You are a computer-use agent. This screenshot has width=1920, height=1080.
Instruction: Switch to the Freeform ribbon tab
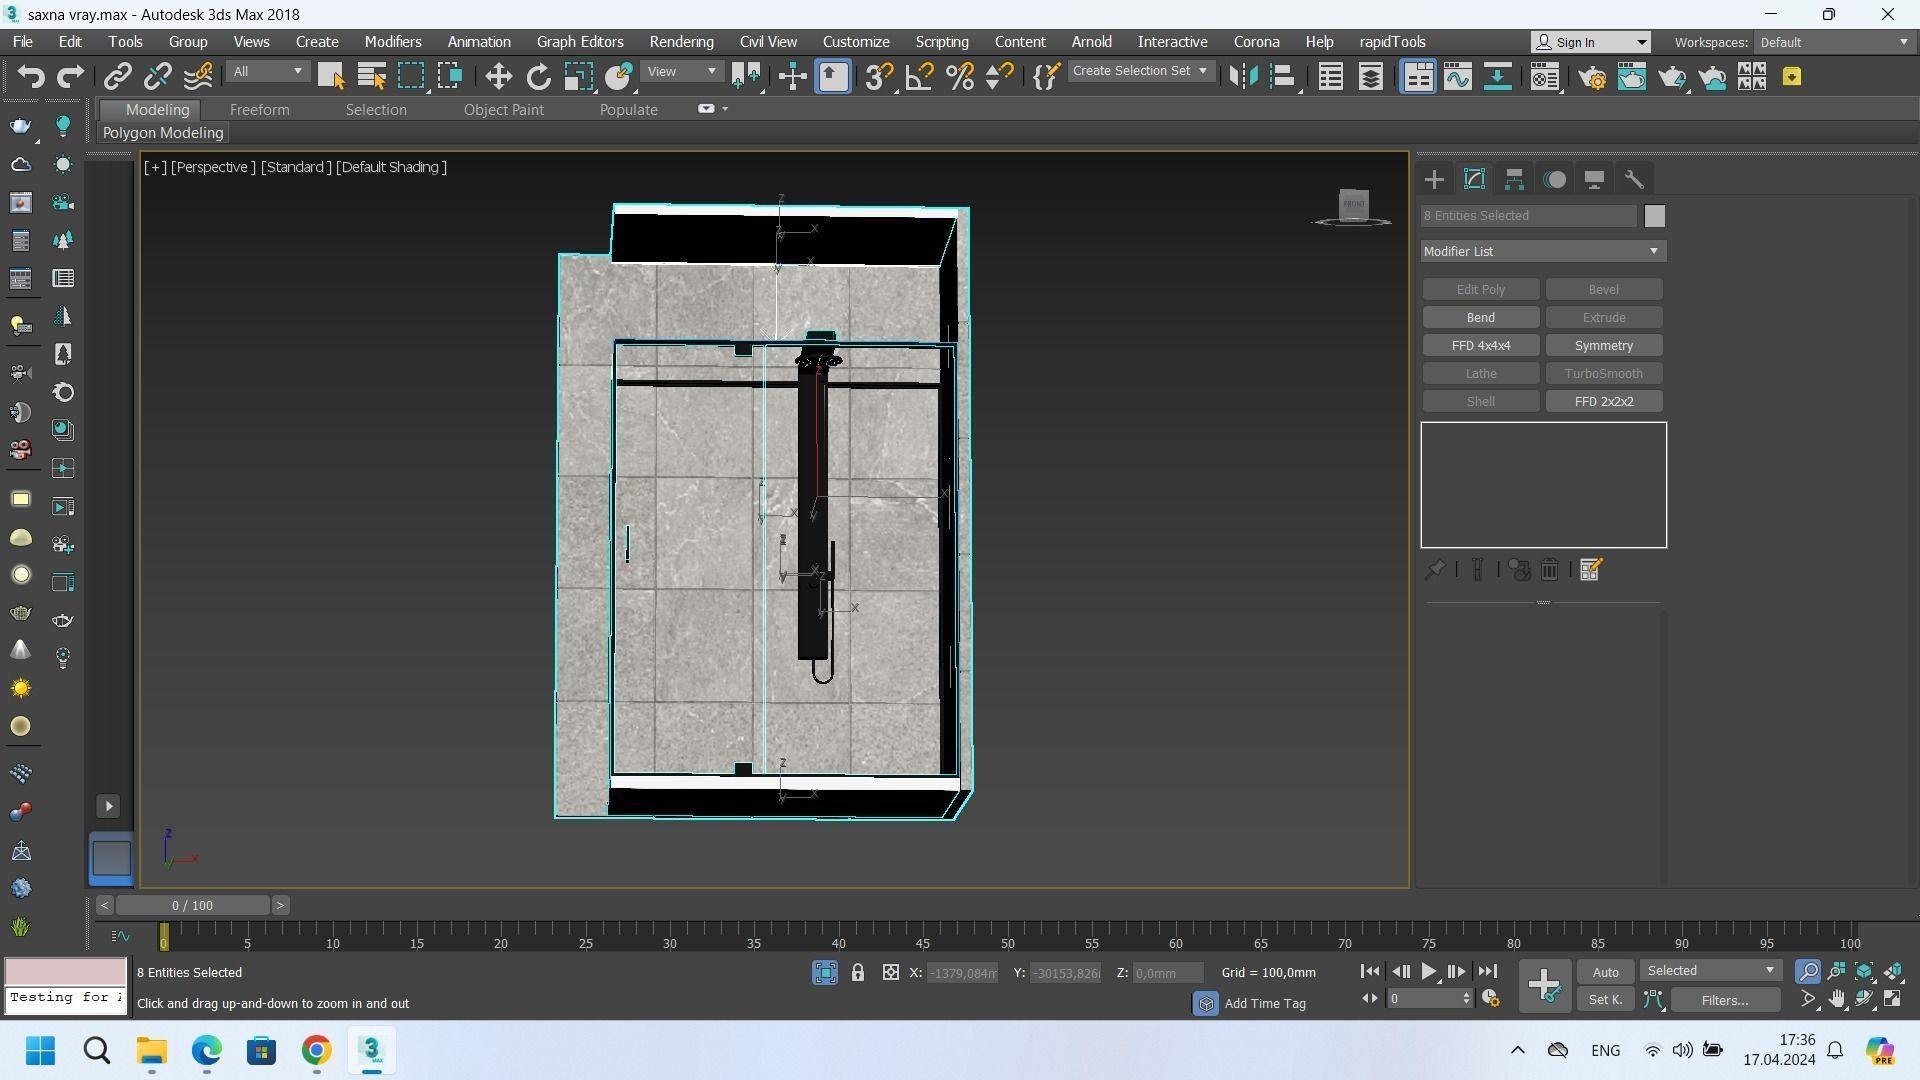(x=259, y=110)
